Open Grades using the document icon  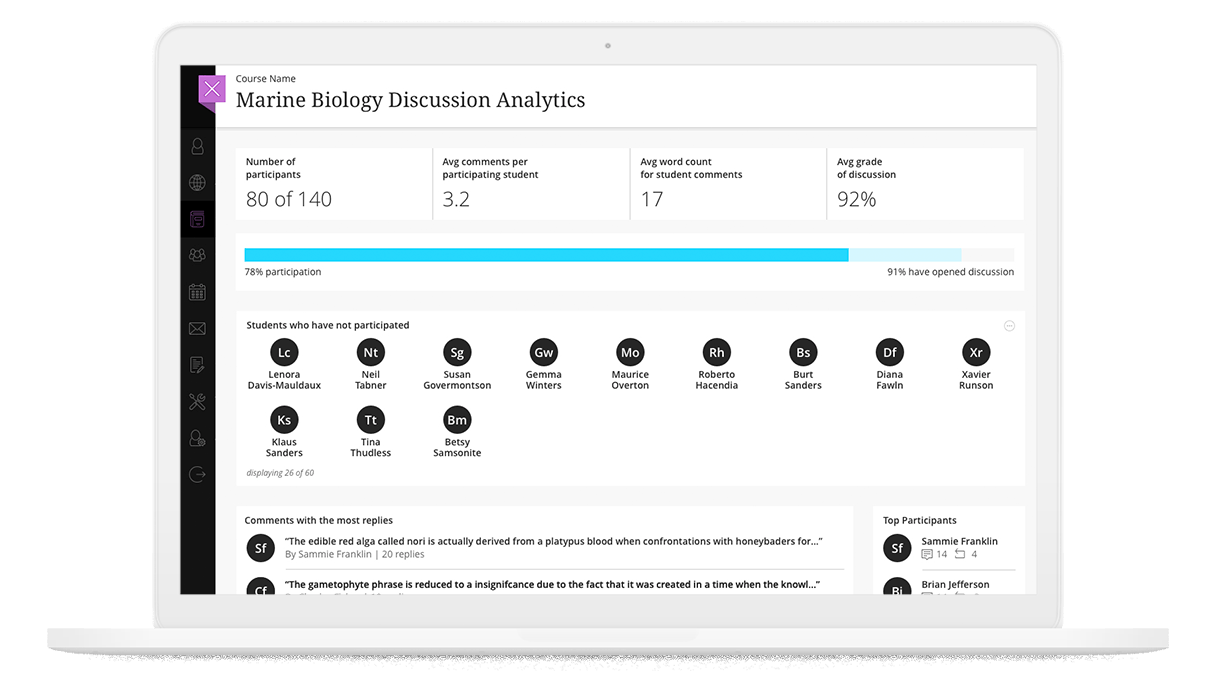click(x=197, y=364)
